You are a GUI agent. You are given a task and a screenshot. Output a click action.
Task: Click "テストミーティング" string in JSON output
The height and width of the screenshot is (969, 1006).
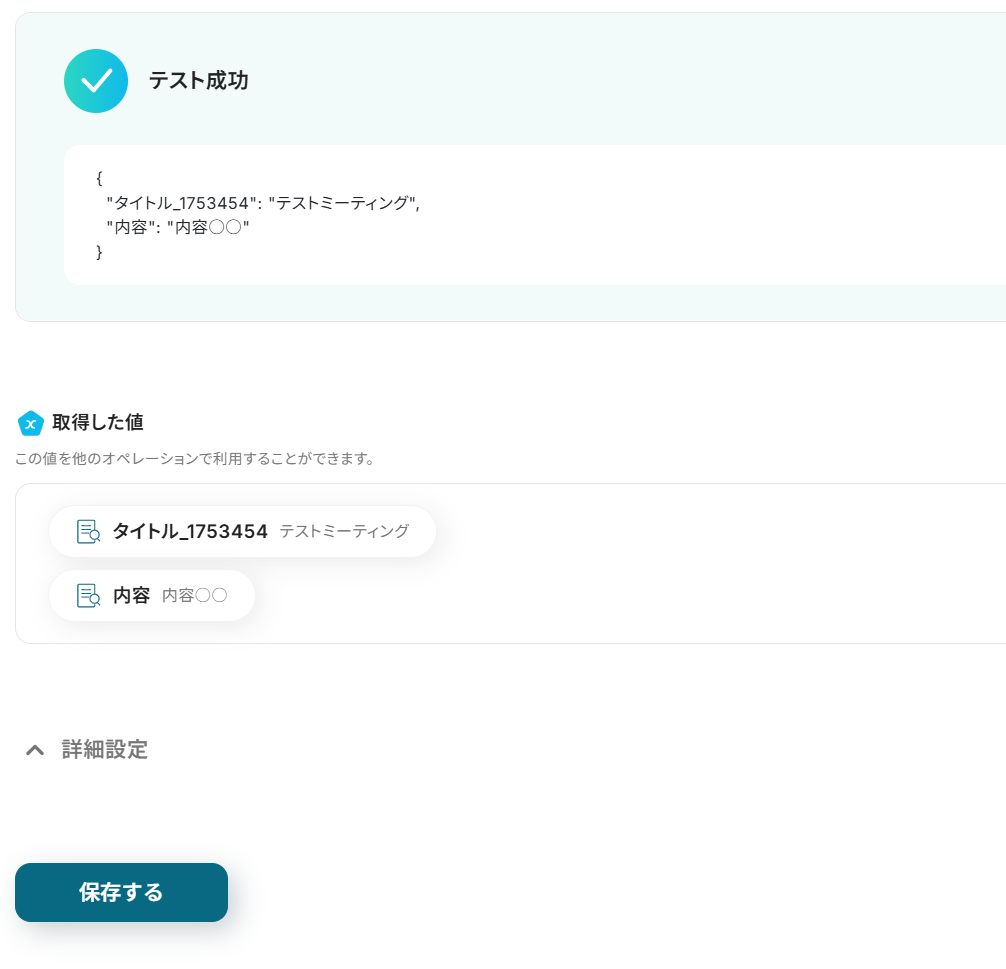(344, 203)
